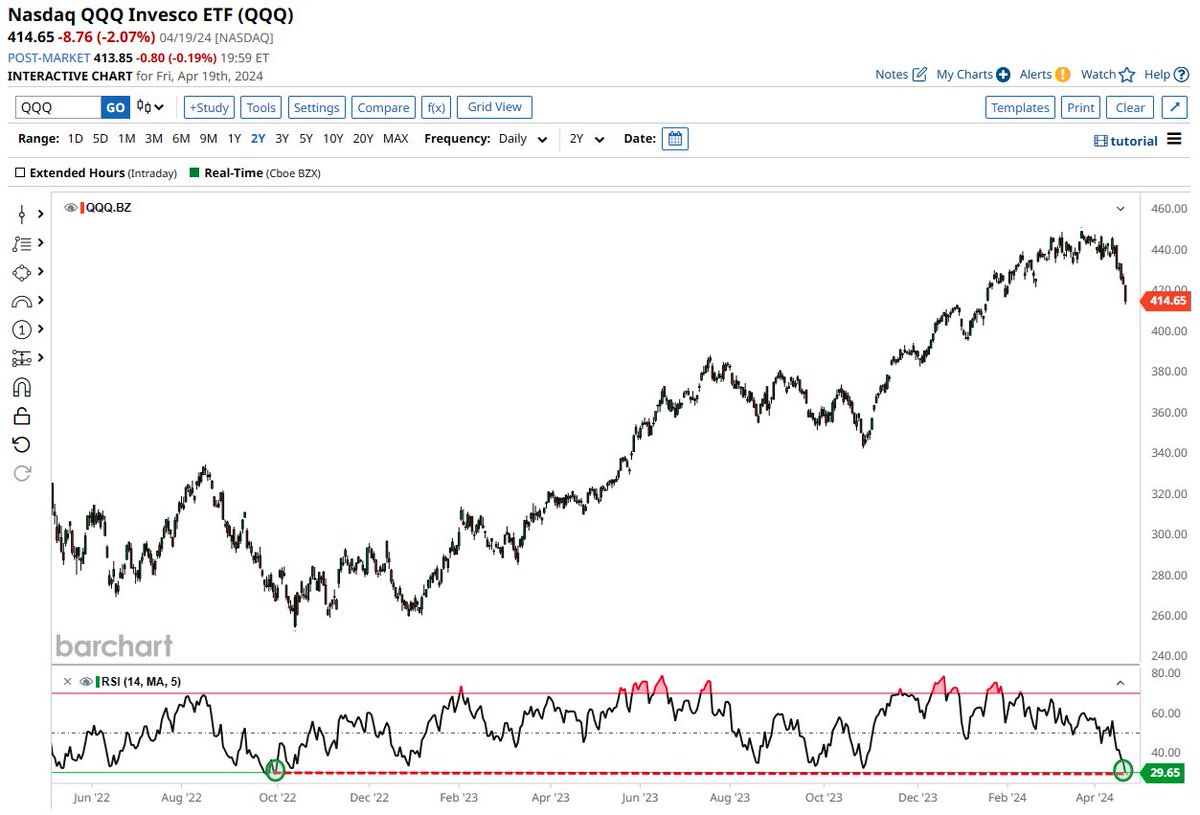Expand the polygon shape tool chevron
Screen dimensions: 1200x815
tap(40, 272)
